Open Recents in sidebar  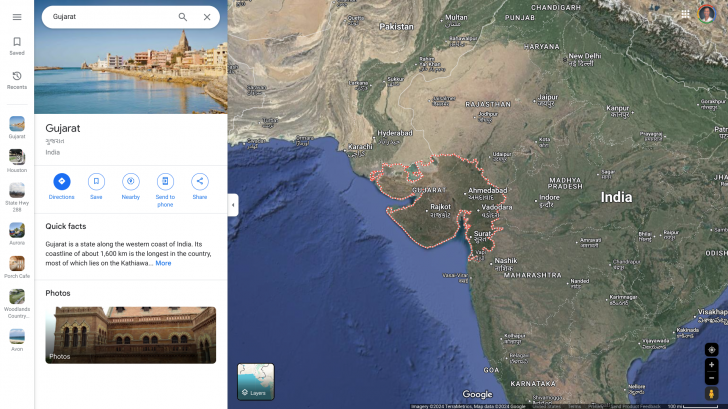pos(17,80)
